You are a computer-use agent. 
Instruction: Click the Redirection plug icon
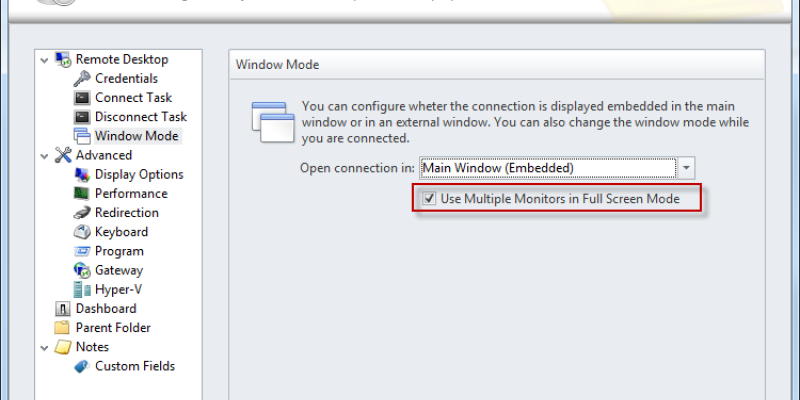click(x=82, y=213)
